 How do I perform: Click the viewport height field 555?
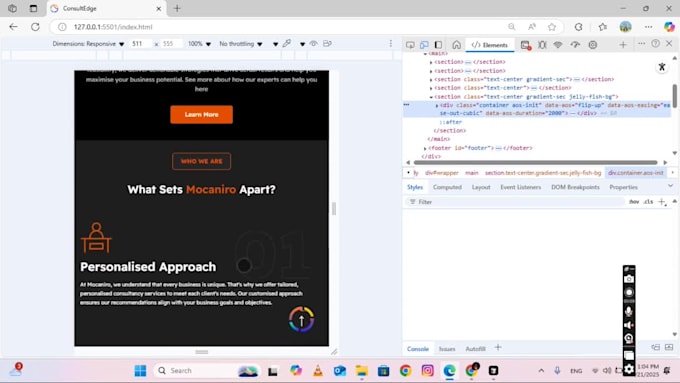coord(170,44)
